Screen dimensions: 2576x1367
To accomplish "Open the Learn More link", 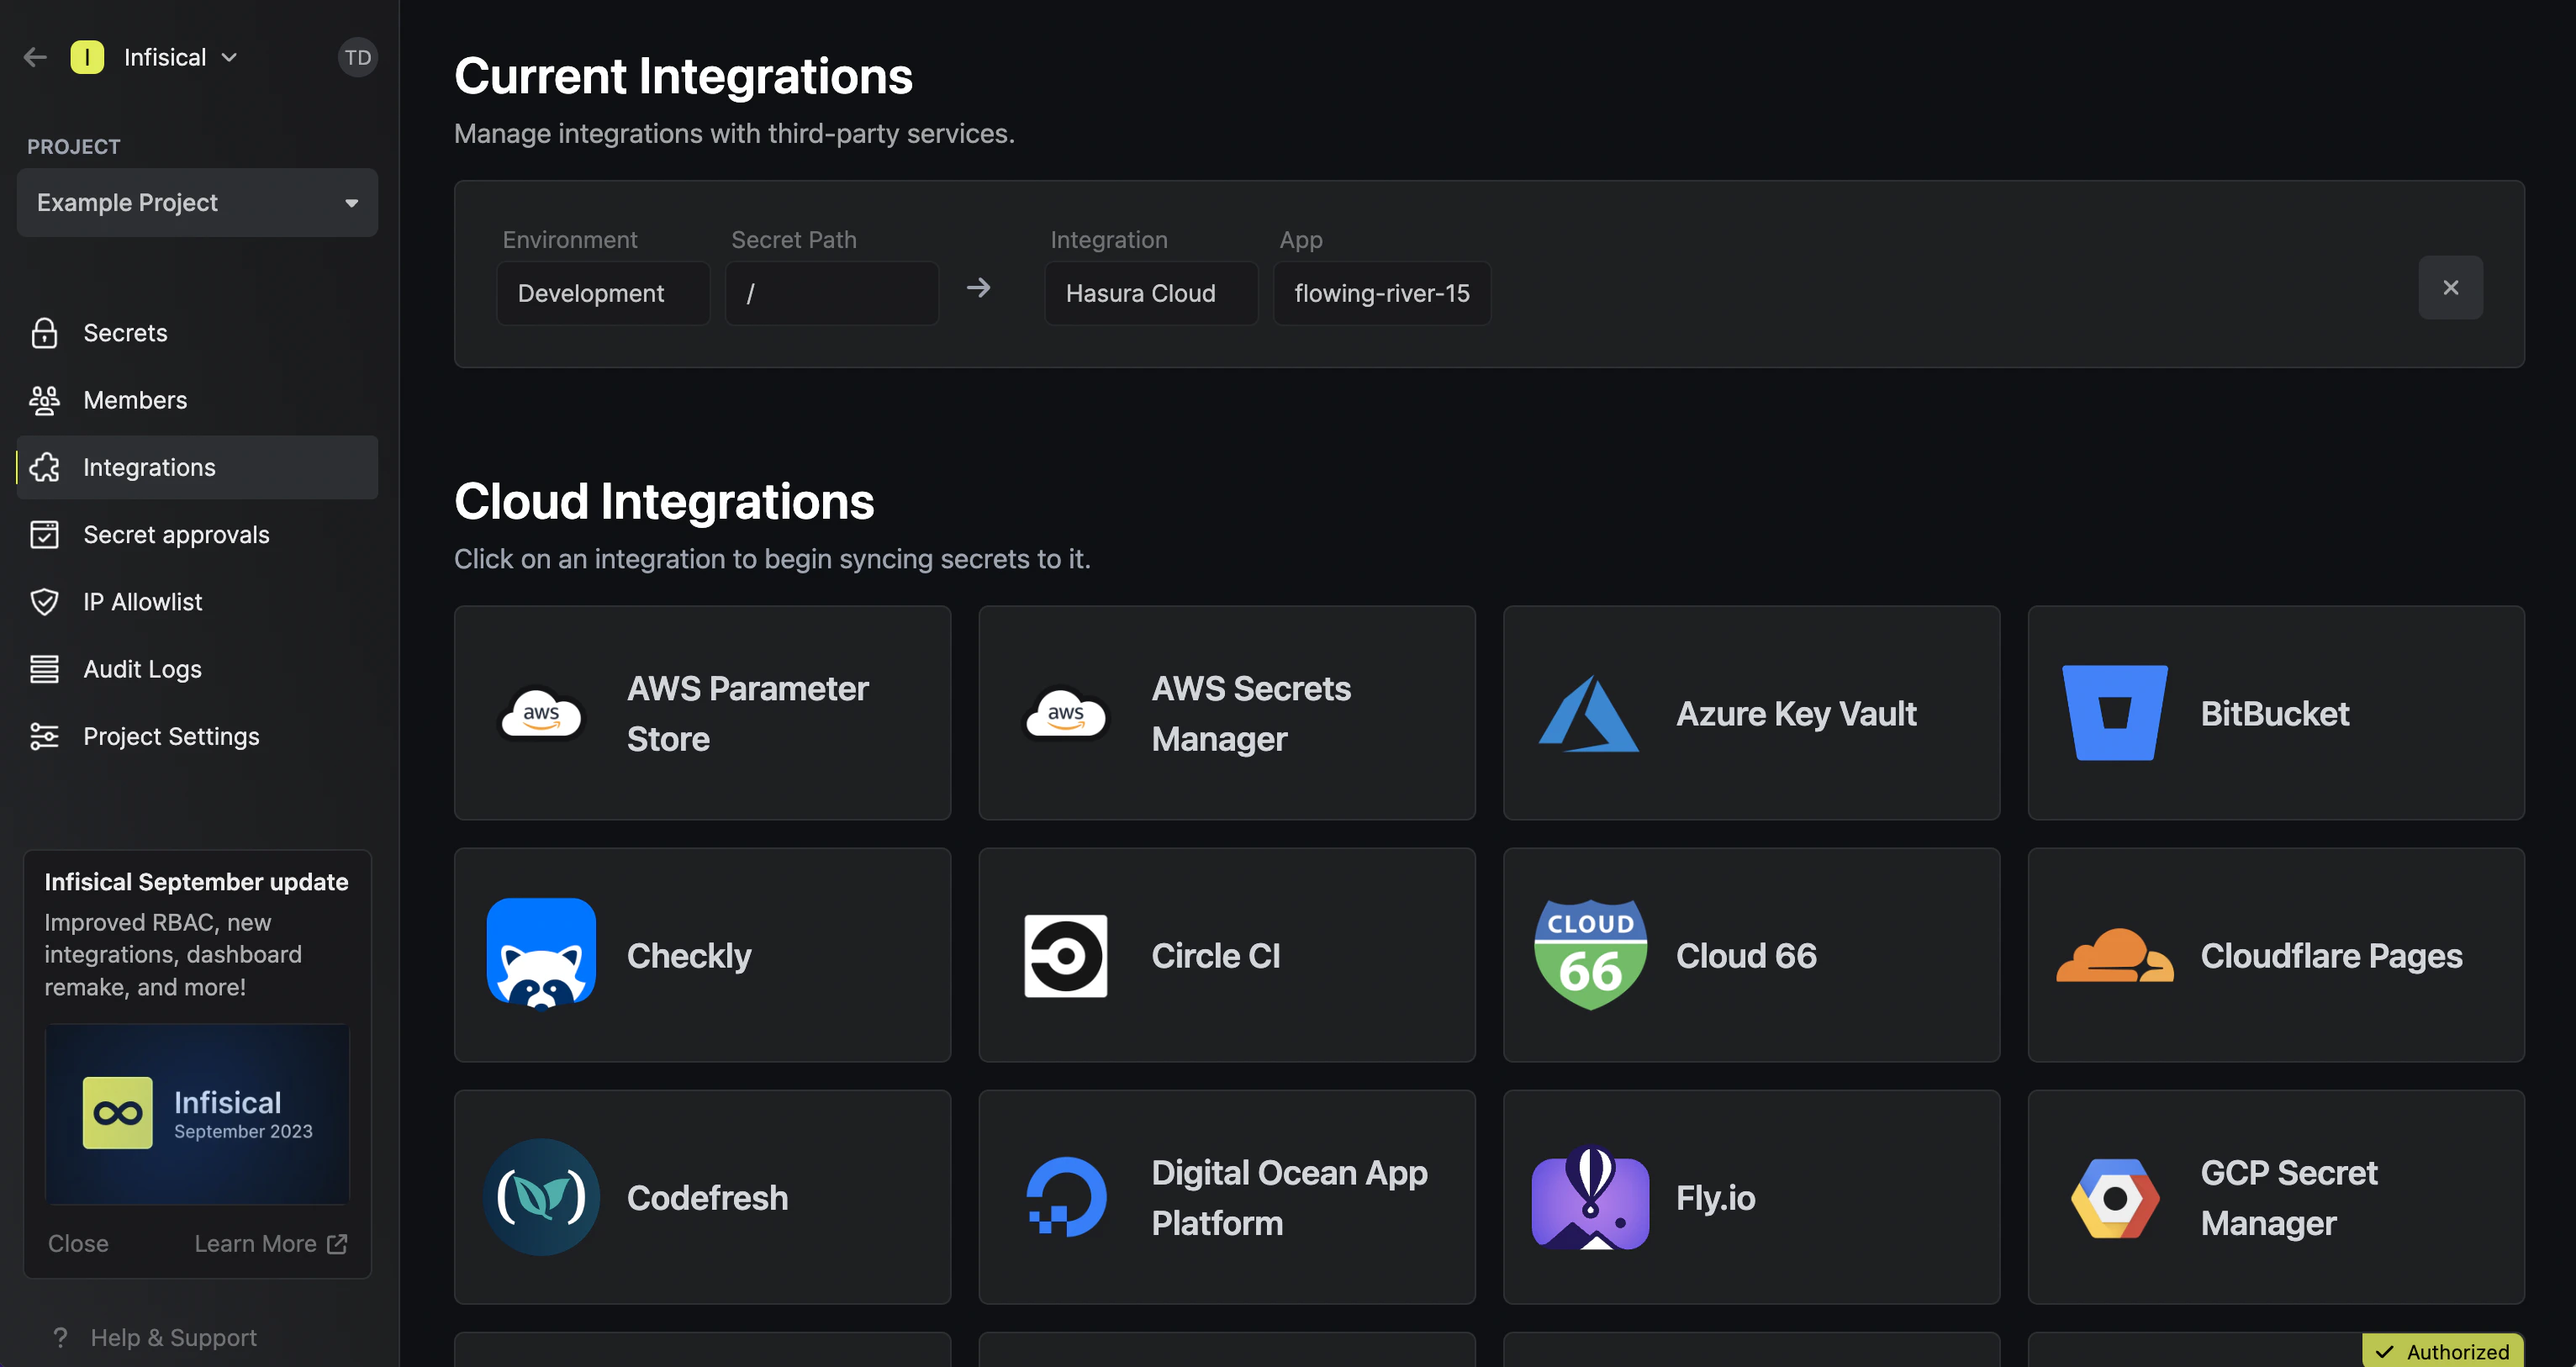I will (270, 1243).
